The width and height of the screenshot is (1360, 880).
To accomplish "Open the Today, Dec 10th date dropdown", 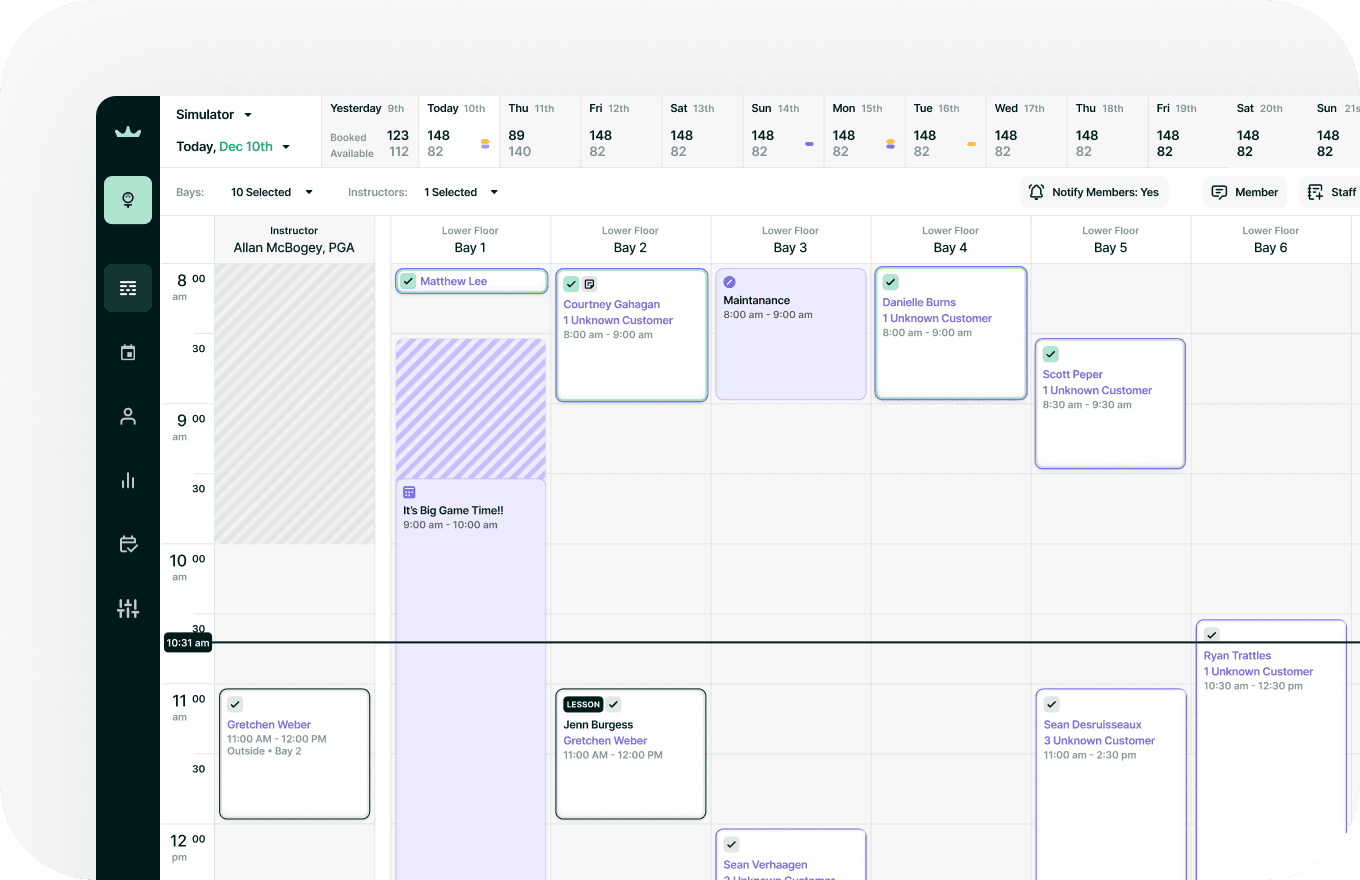I will 233,146.
